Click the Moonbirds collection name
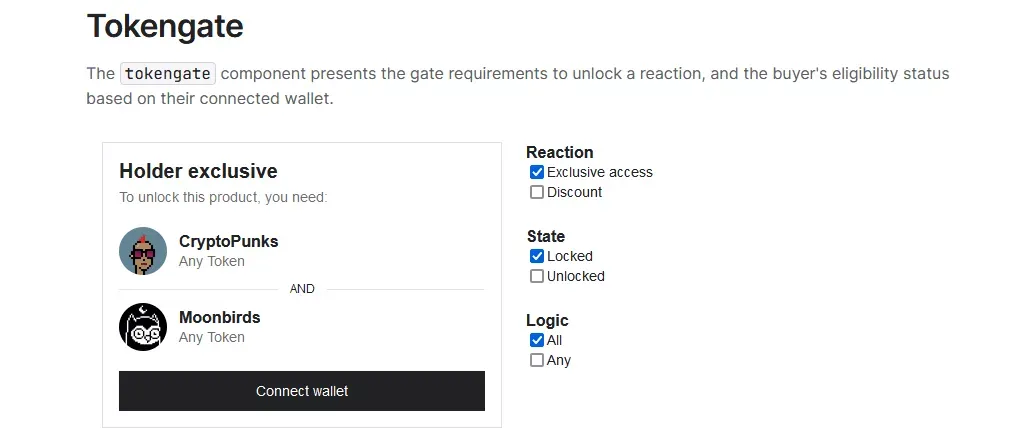Screen dimensions: 1012x442 point(219,317)
